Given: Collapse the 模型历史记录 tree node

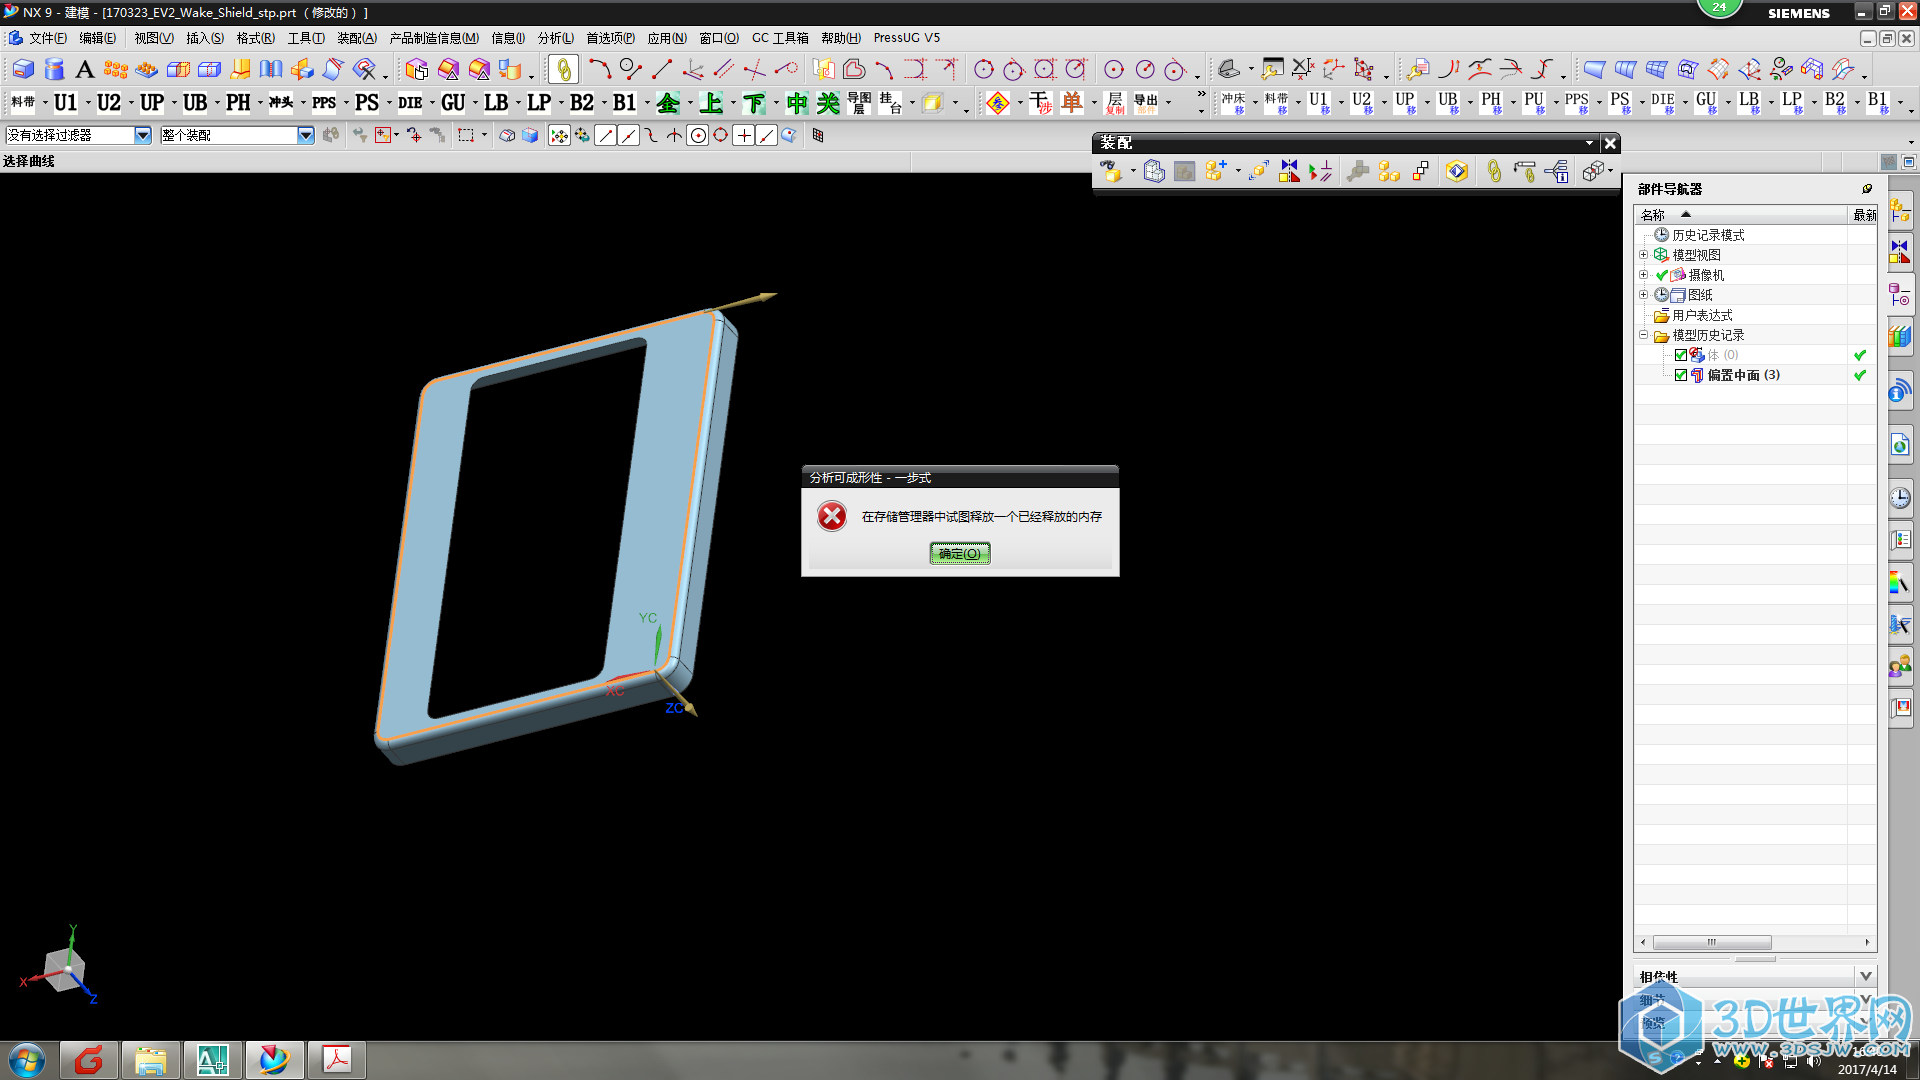Looking at the screenshot, I should 1643,335.
